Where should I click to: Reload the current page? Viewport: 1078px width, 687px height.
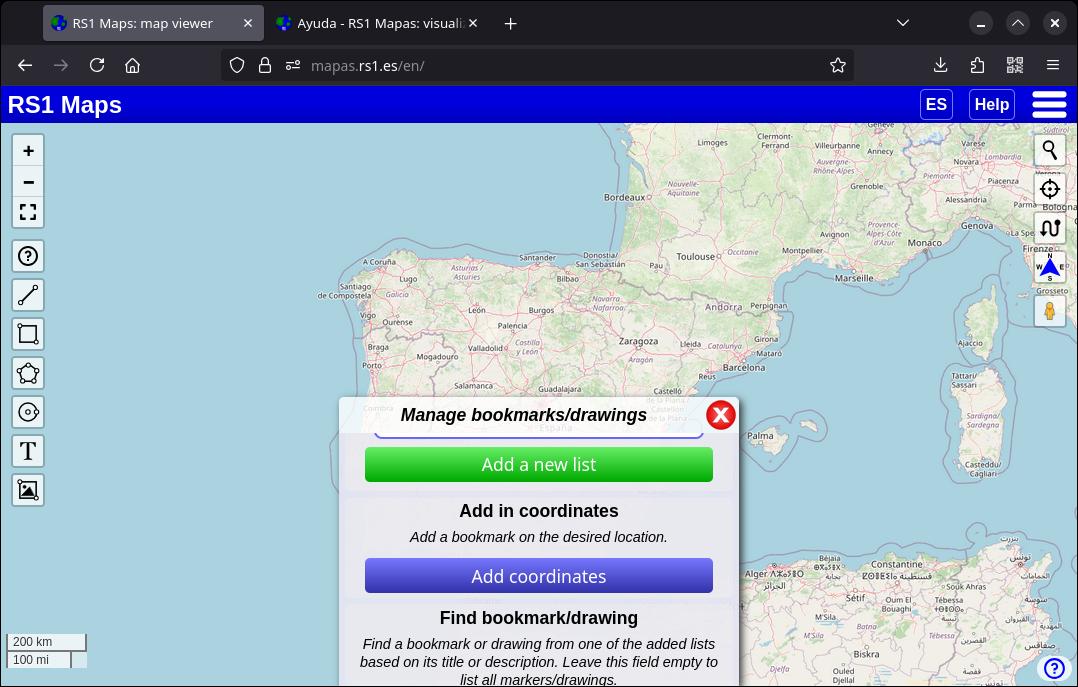point(97,65)
